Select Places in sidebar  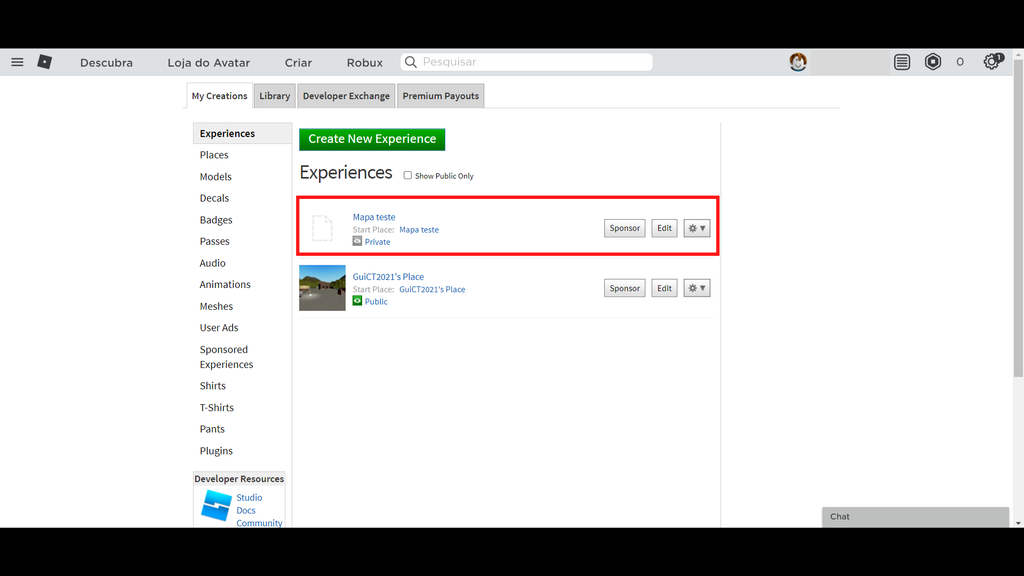[214, 155]
